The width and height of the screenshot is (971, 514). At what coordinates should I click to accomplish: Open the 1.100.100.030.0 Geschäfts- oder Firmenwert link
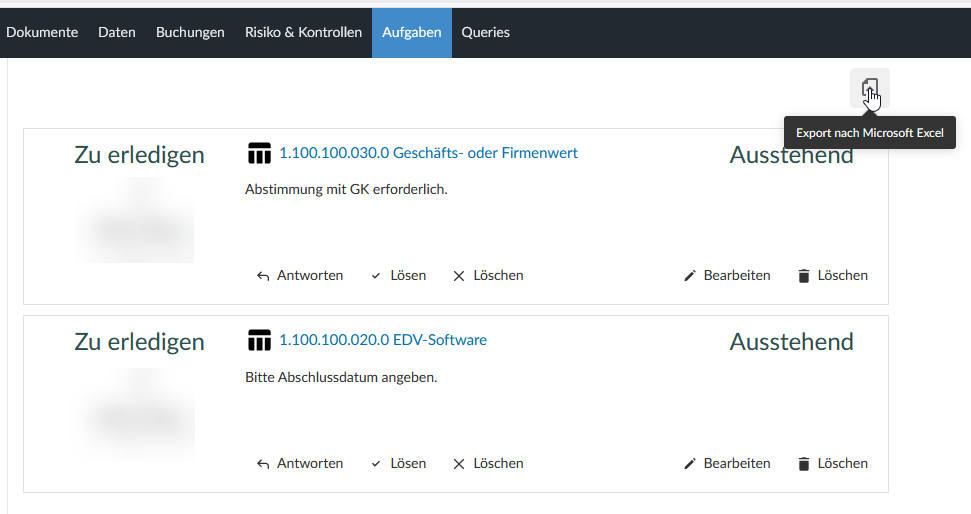coord(429,153)
